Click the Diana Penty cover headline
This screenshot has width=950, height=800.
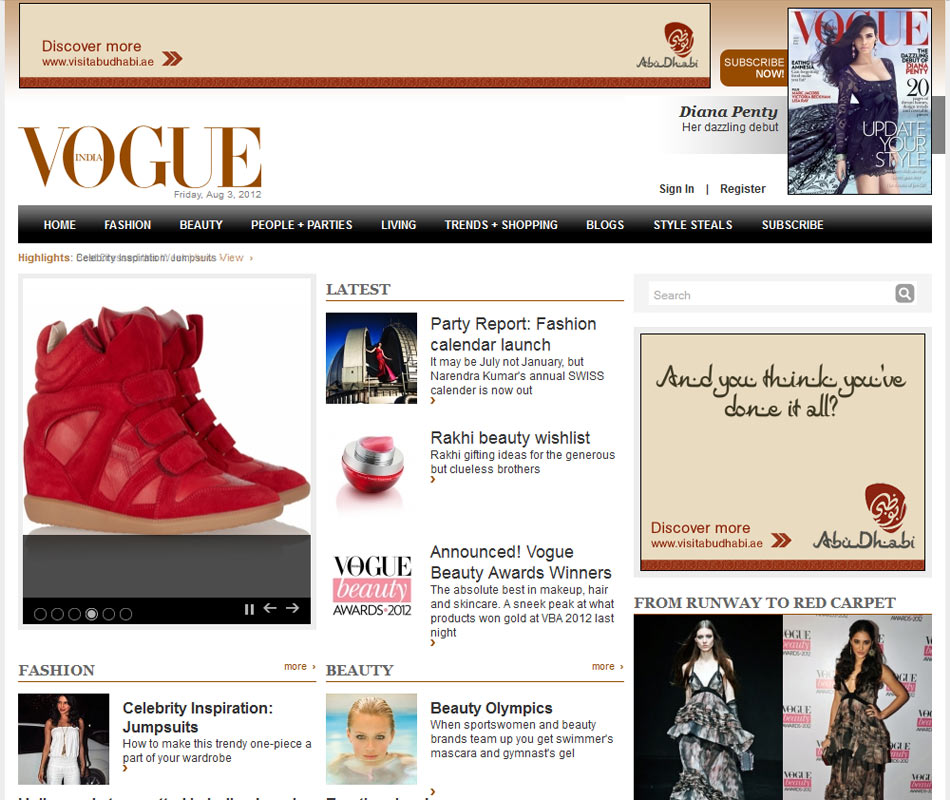[x=728, y=112]
